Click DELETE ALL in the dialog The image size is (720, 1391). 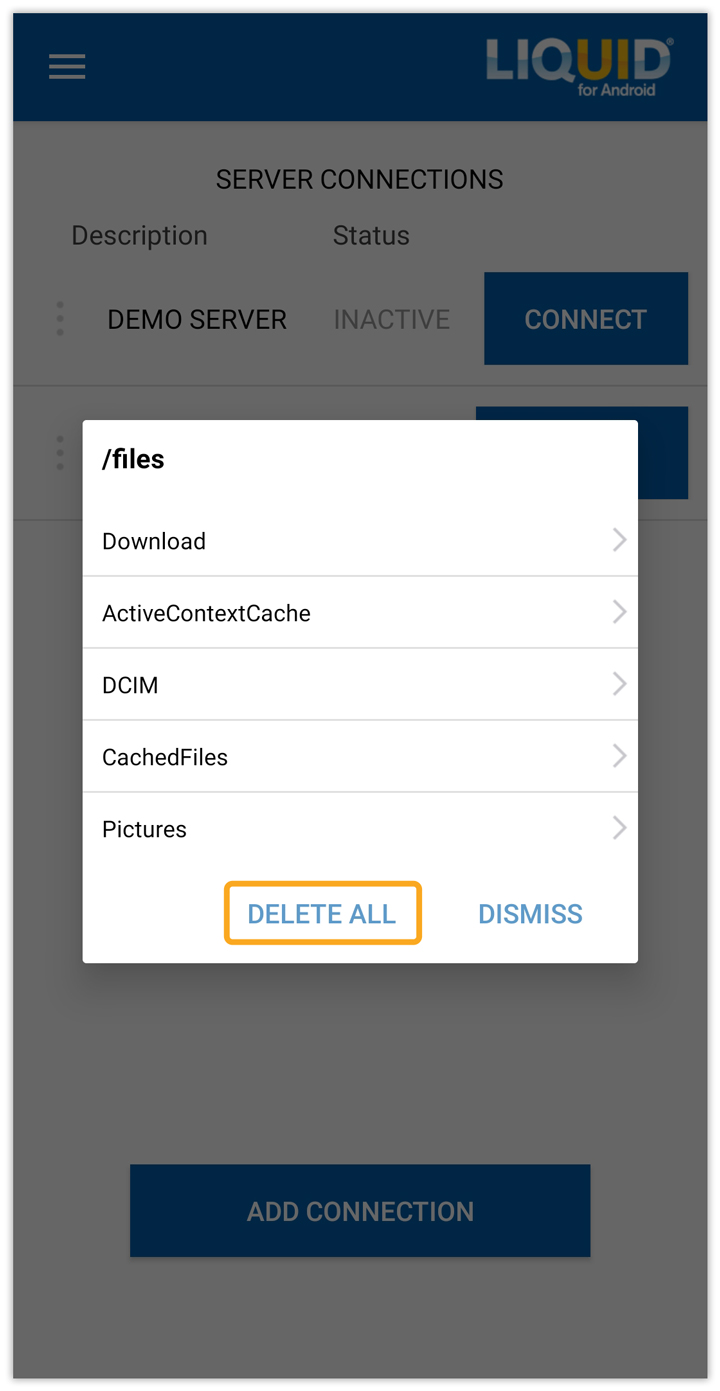pyautogui.click(x=322, y=913)
